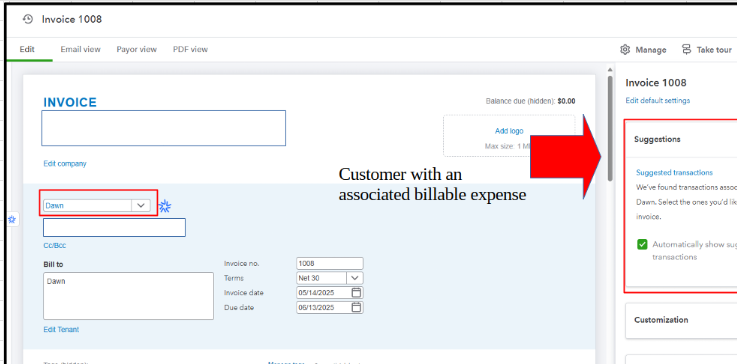737x364 pixels.
Task: Click the invoice form vertical scrollbar
Action: coord(610,129)
